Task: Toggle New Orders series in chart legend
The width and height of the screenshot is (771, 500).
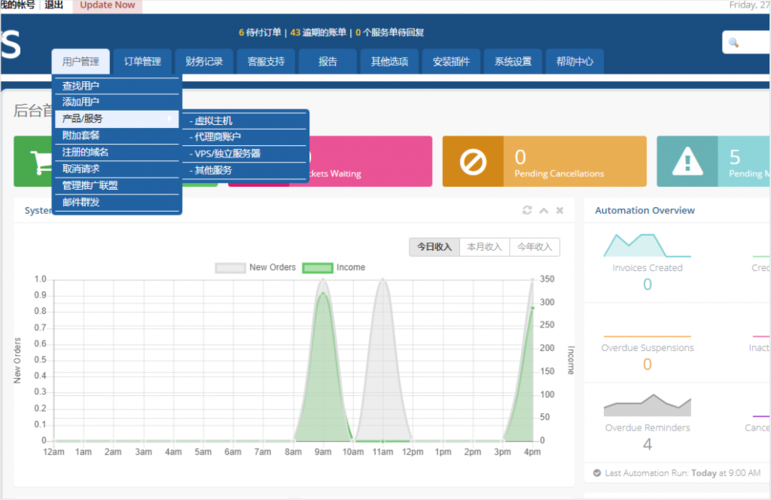Action: point(257,268)
